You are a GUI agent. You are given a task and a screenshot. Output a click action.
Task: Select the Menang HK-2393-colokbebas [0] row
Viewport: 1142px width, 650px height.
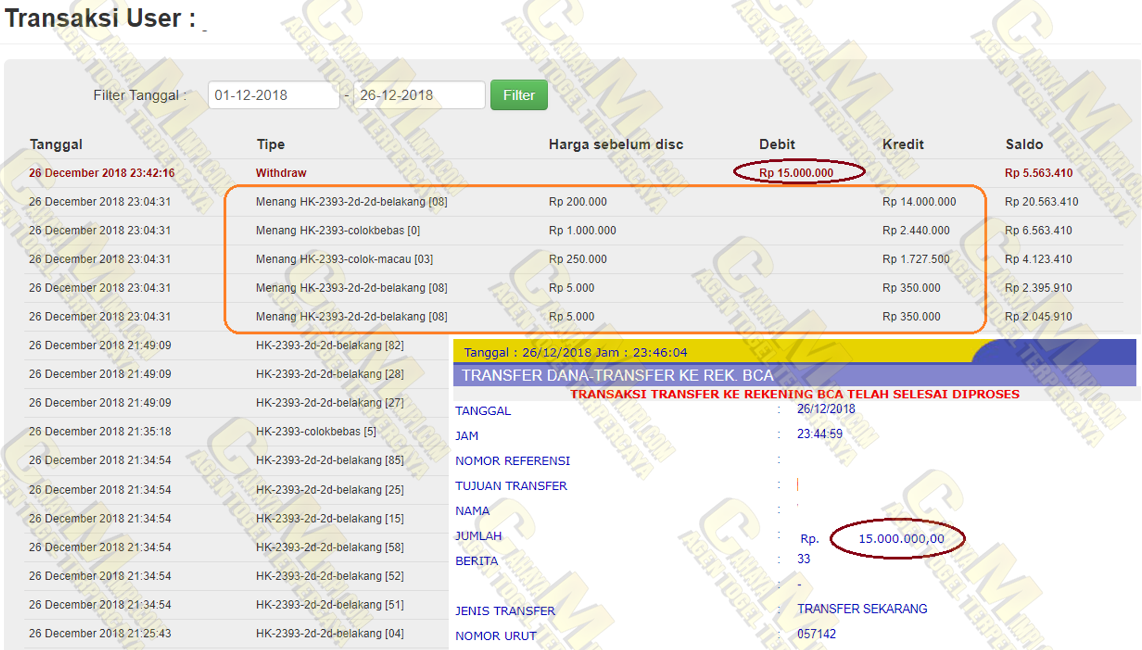pyautogui.click(x=330, y=230)
